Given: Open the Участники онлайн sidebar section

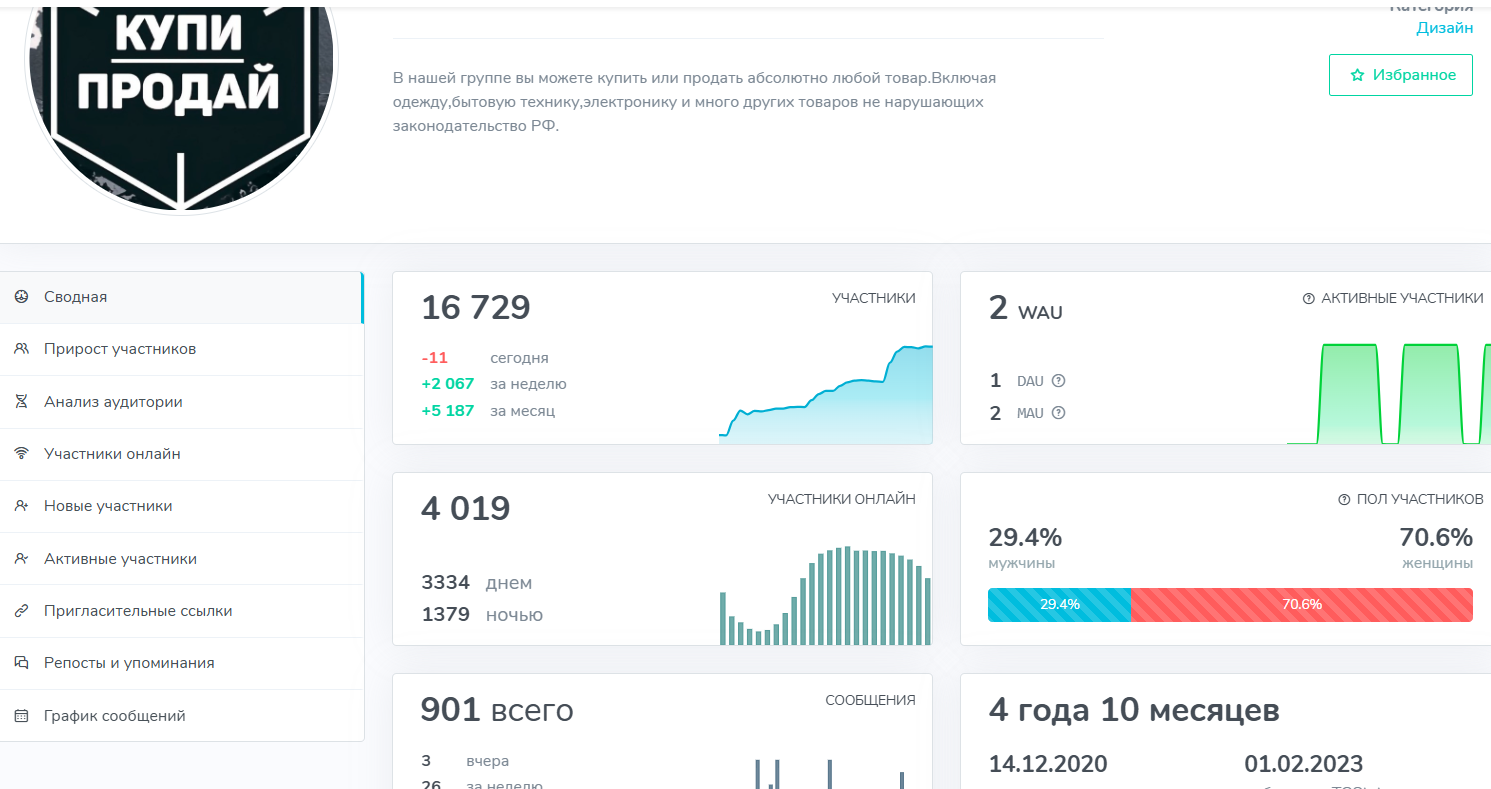Looking at the screenshot, I should coord(112,454).
